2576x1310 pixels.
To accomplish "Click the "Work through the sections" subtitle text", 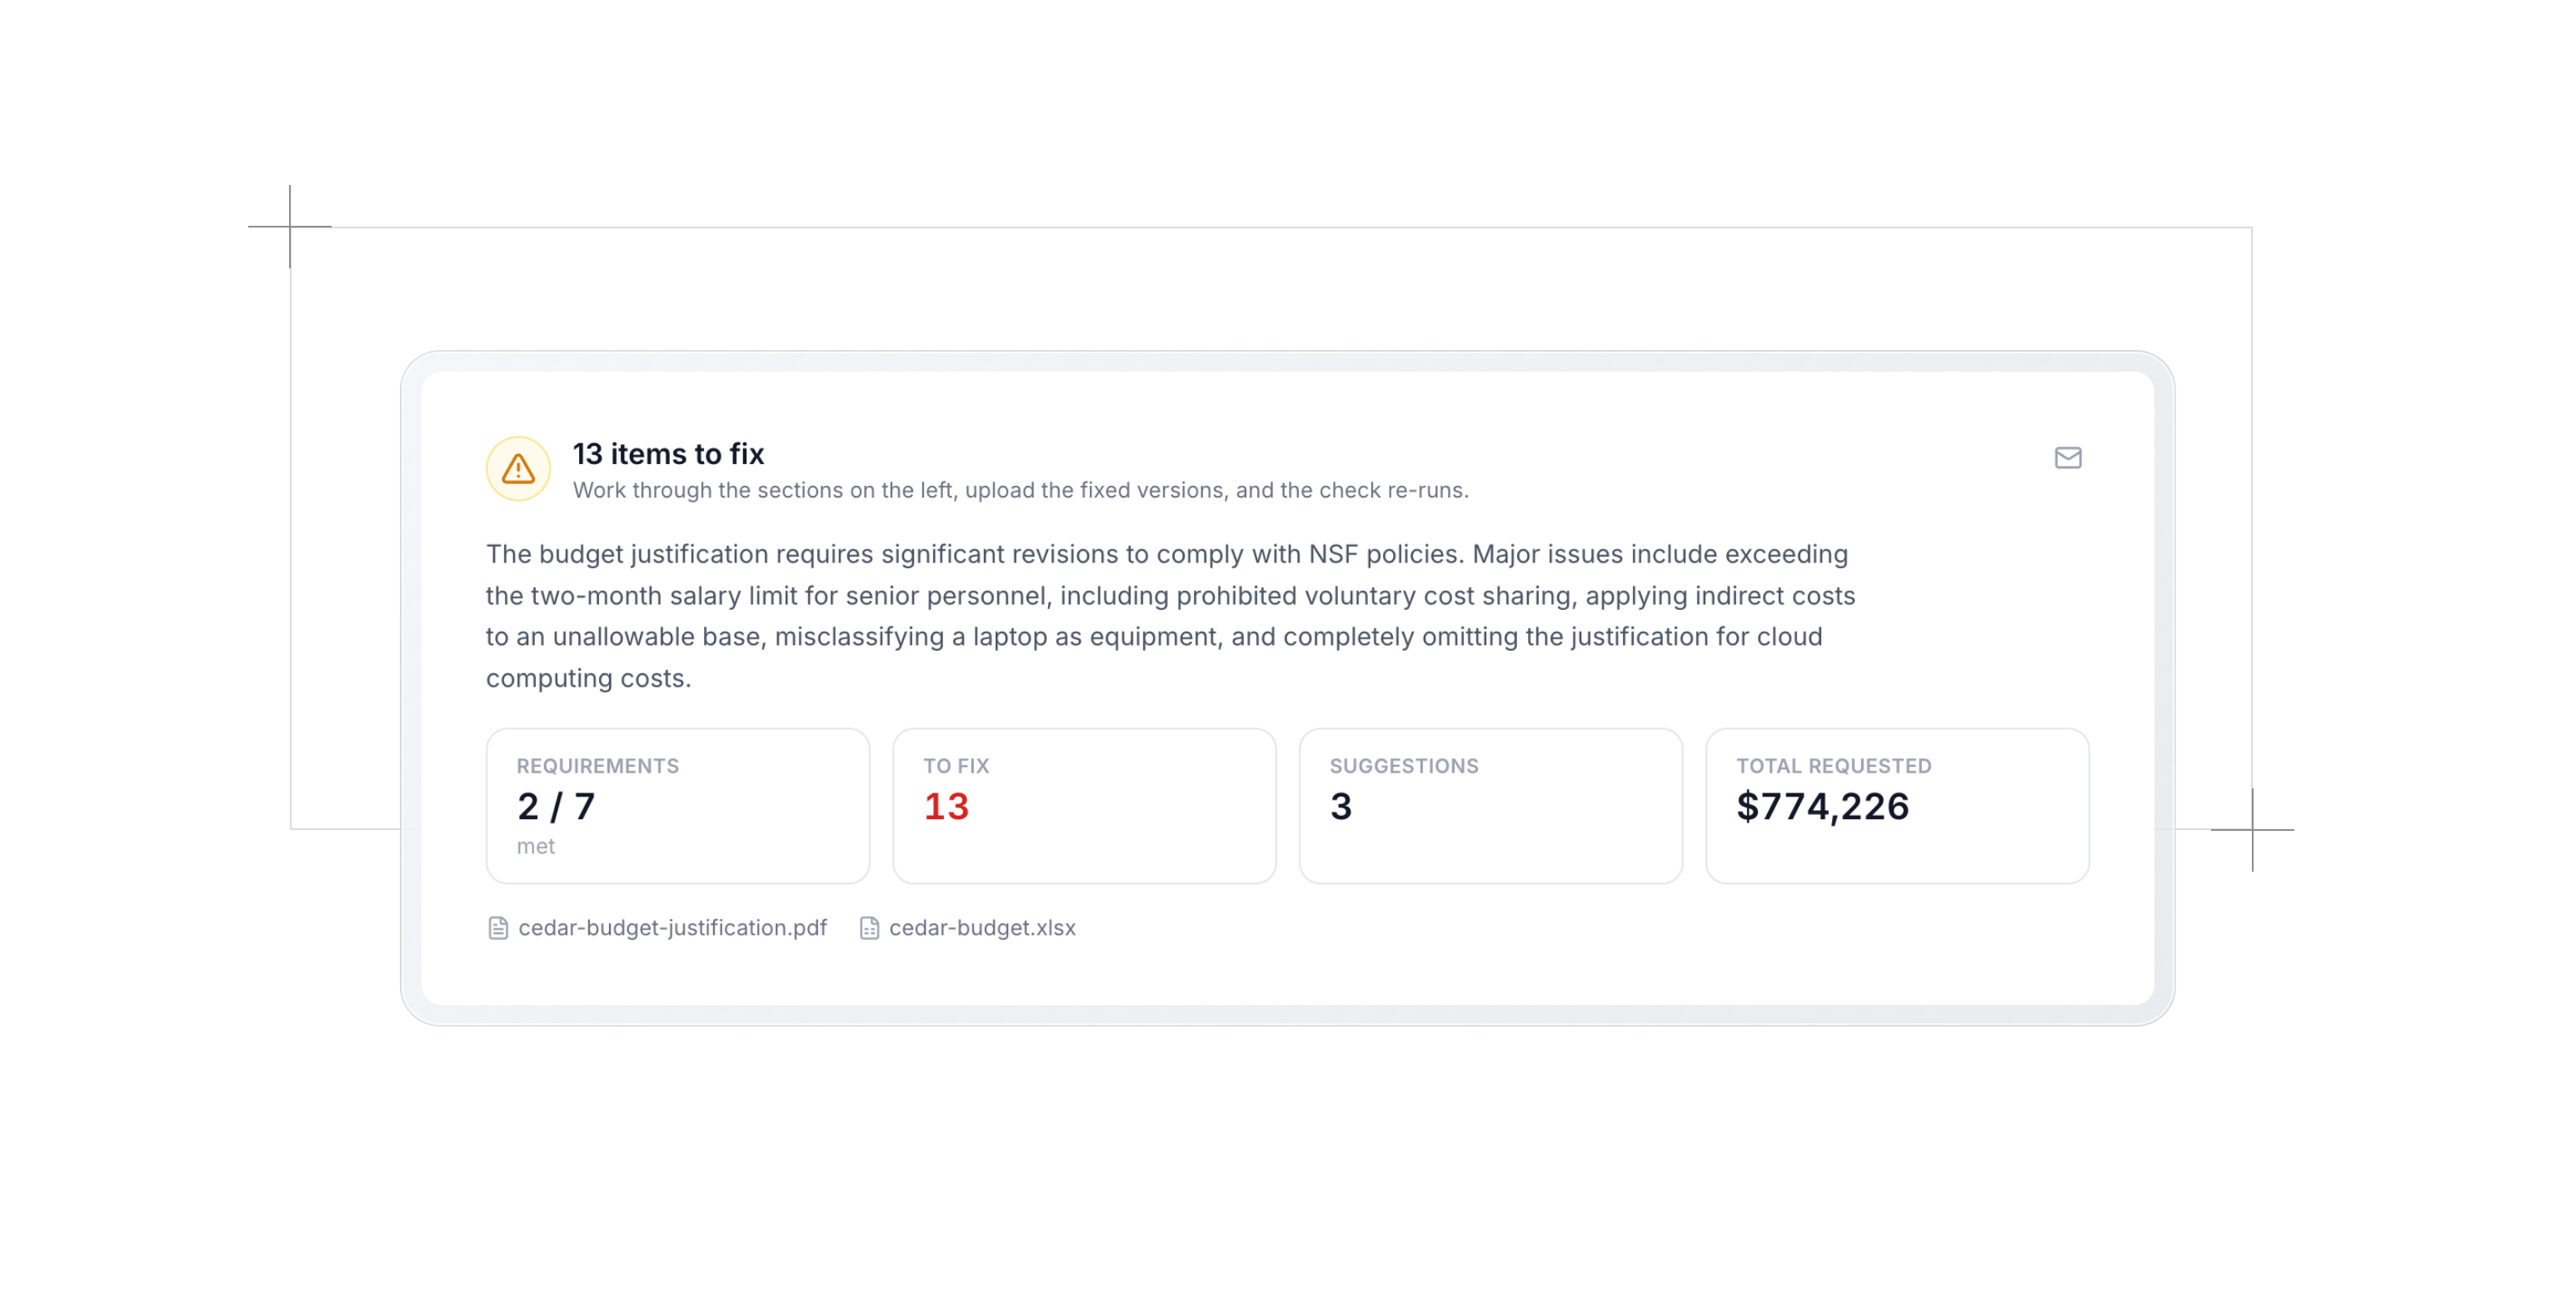I will [x=1021, y=490].
